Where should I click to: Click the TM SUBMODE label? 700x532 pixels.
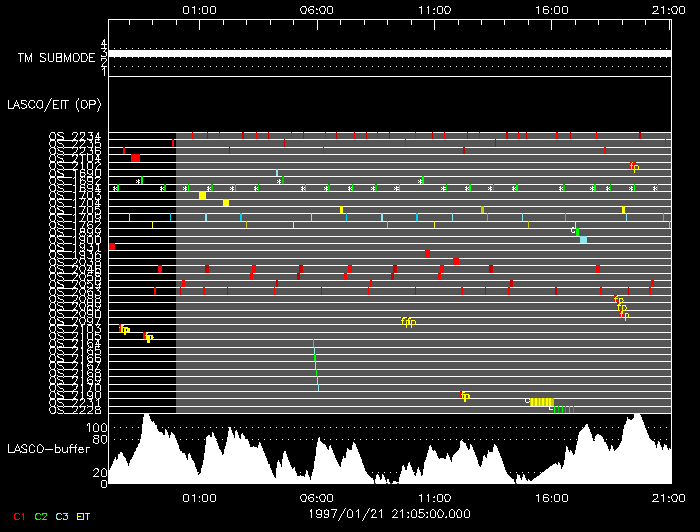click(56, 58)
